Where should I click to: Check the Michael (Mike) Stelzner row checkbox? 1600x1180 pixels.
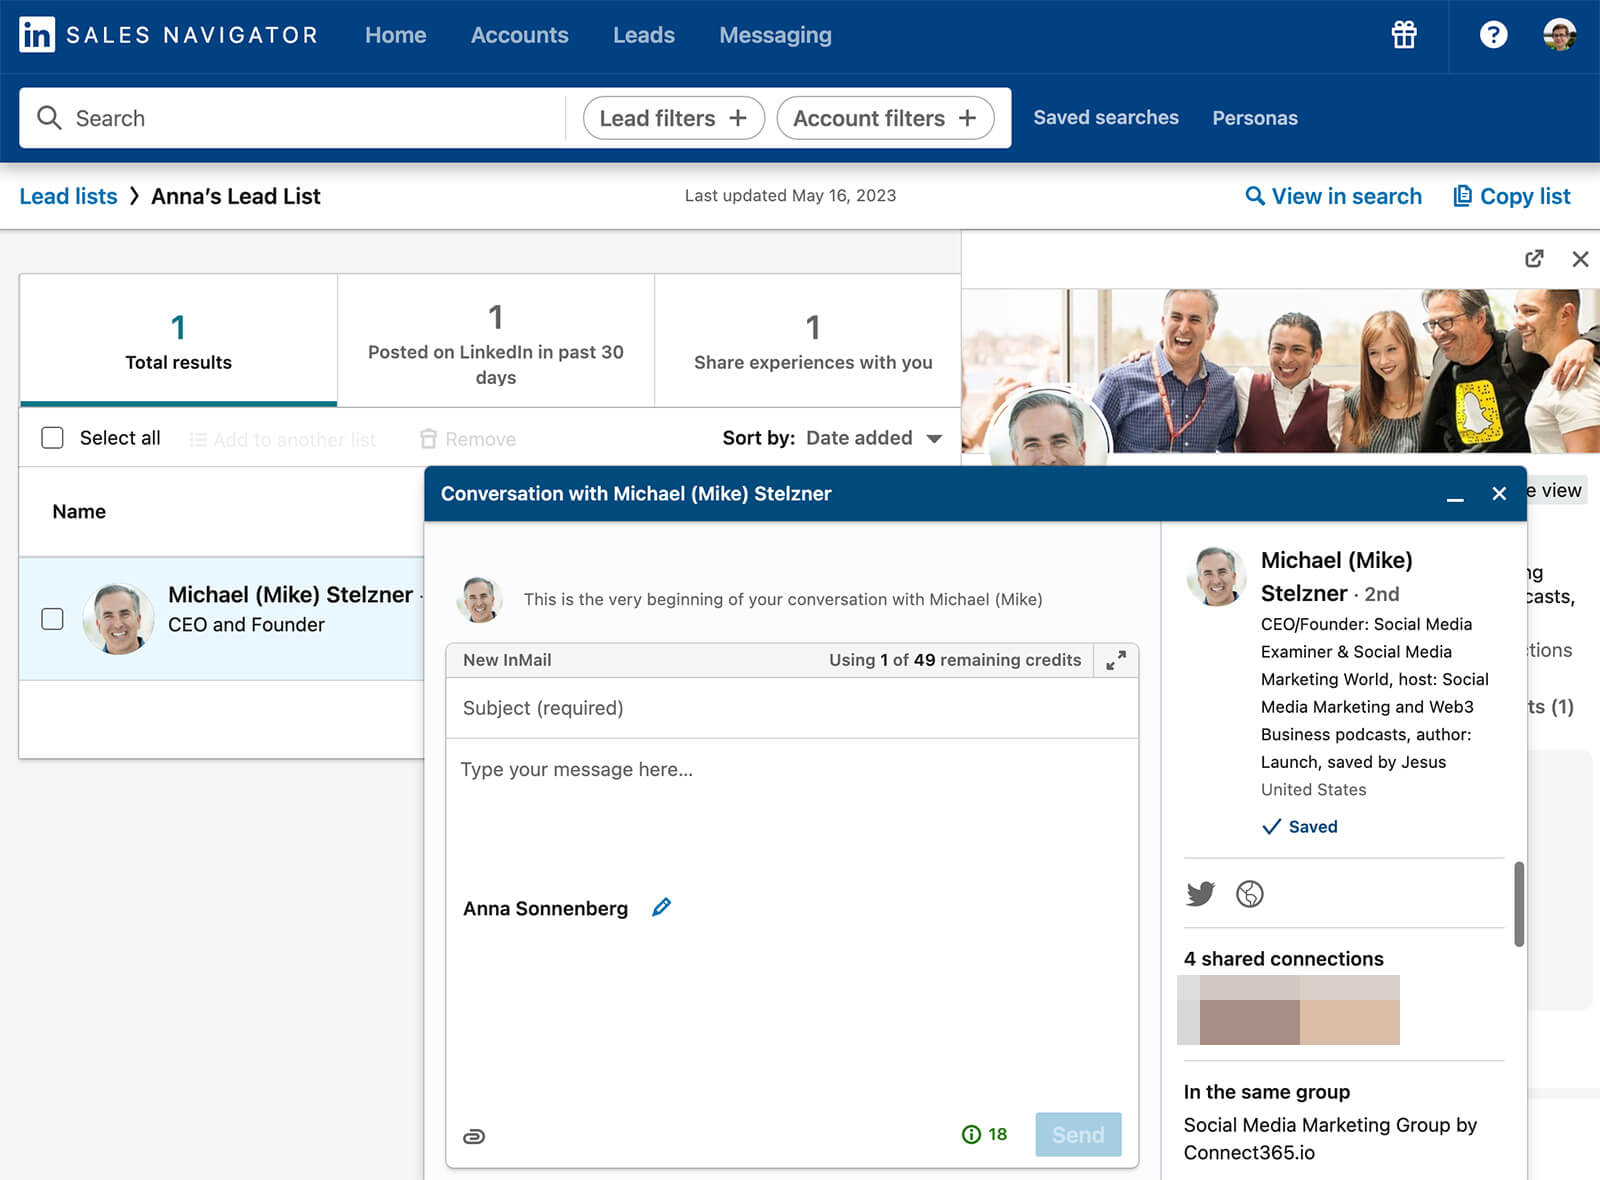coord(52,619)
